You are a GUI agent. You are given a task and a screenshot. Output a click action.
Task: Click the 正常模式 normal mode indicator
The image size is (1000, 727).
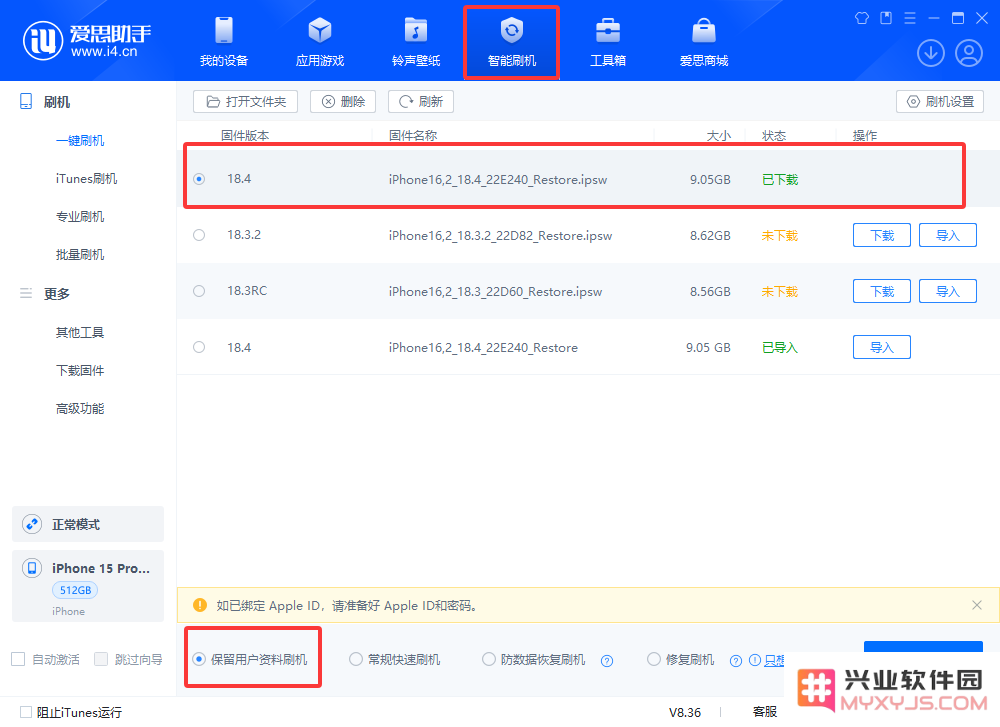tap(88, 524)
